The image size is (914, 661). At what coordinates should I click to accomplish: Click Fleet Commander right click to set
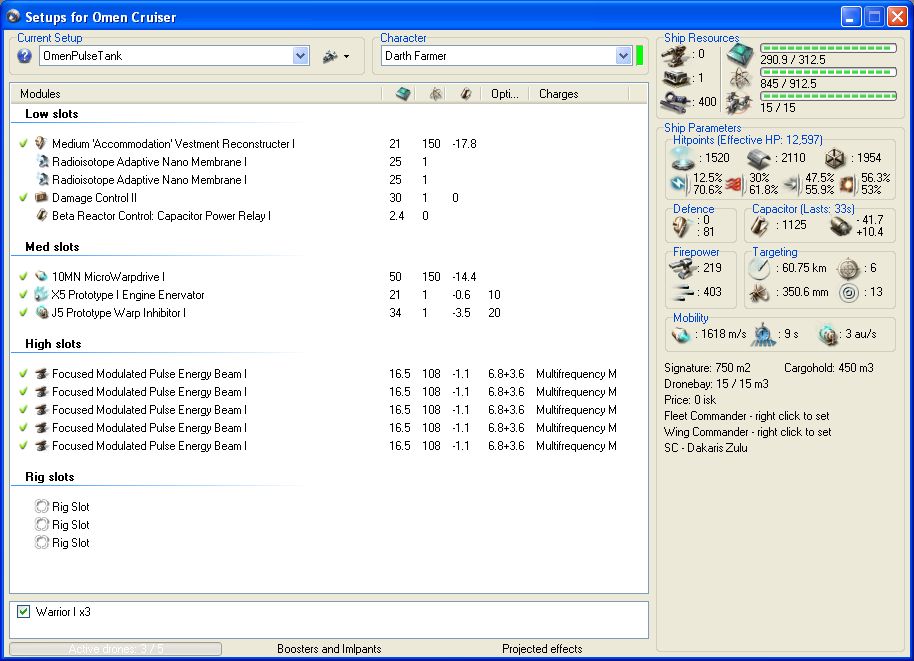point(747,416)
